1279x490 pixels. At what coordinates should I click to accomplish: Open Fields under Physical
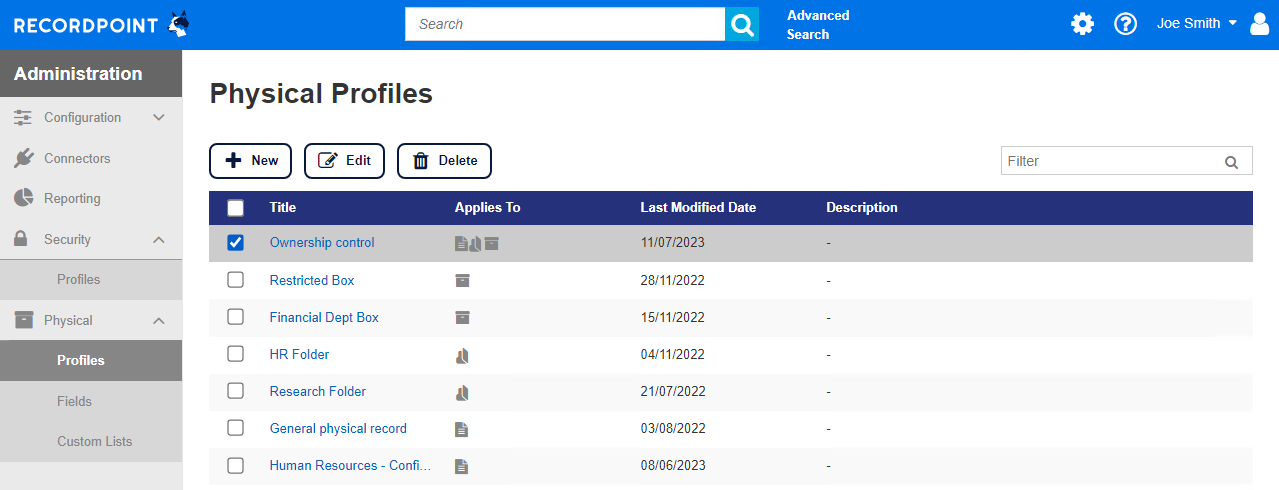coord(91,401)
